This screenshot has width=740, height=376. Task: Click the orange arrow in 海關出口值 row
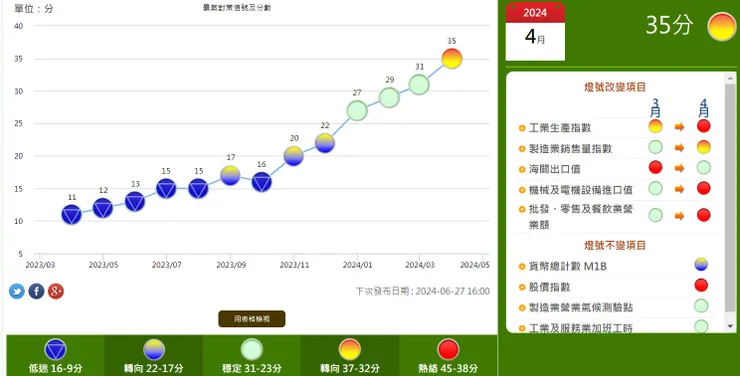pyautogui.click(x=679, y=168)
